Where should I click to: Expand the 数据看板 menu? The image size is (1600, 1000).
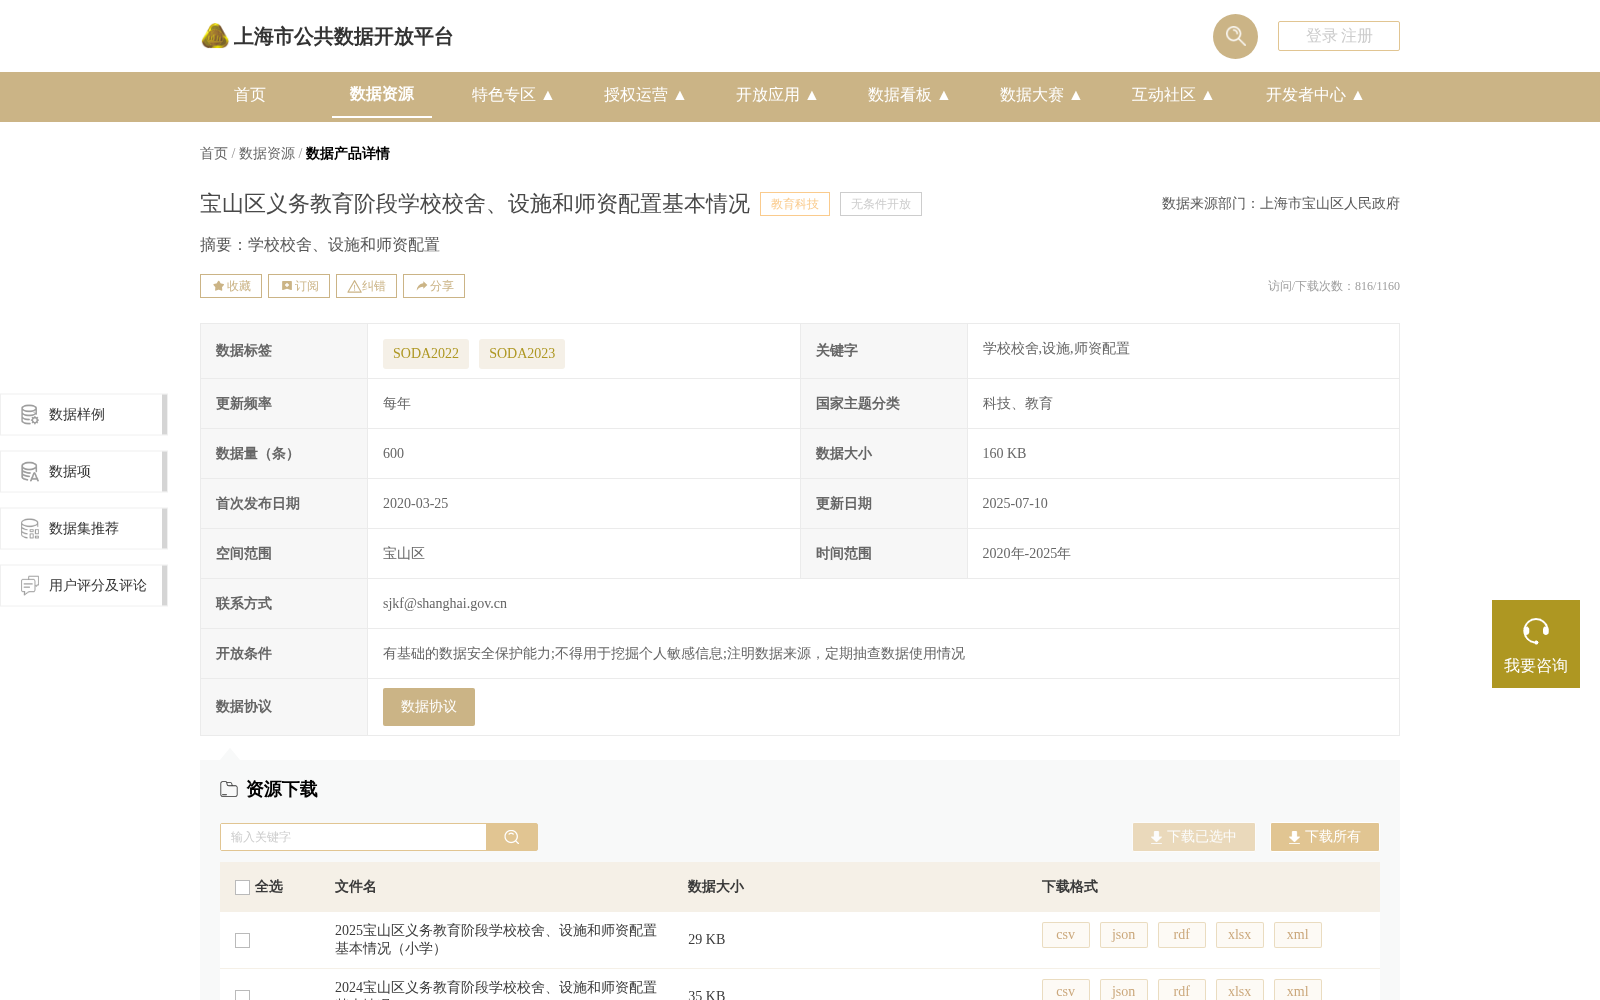909,95
